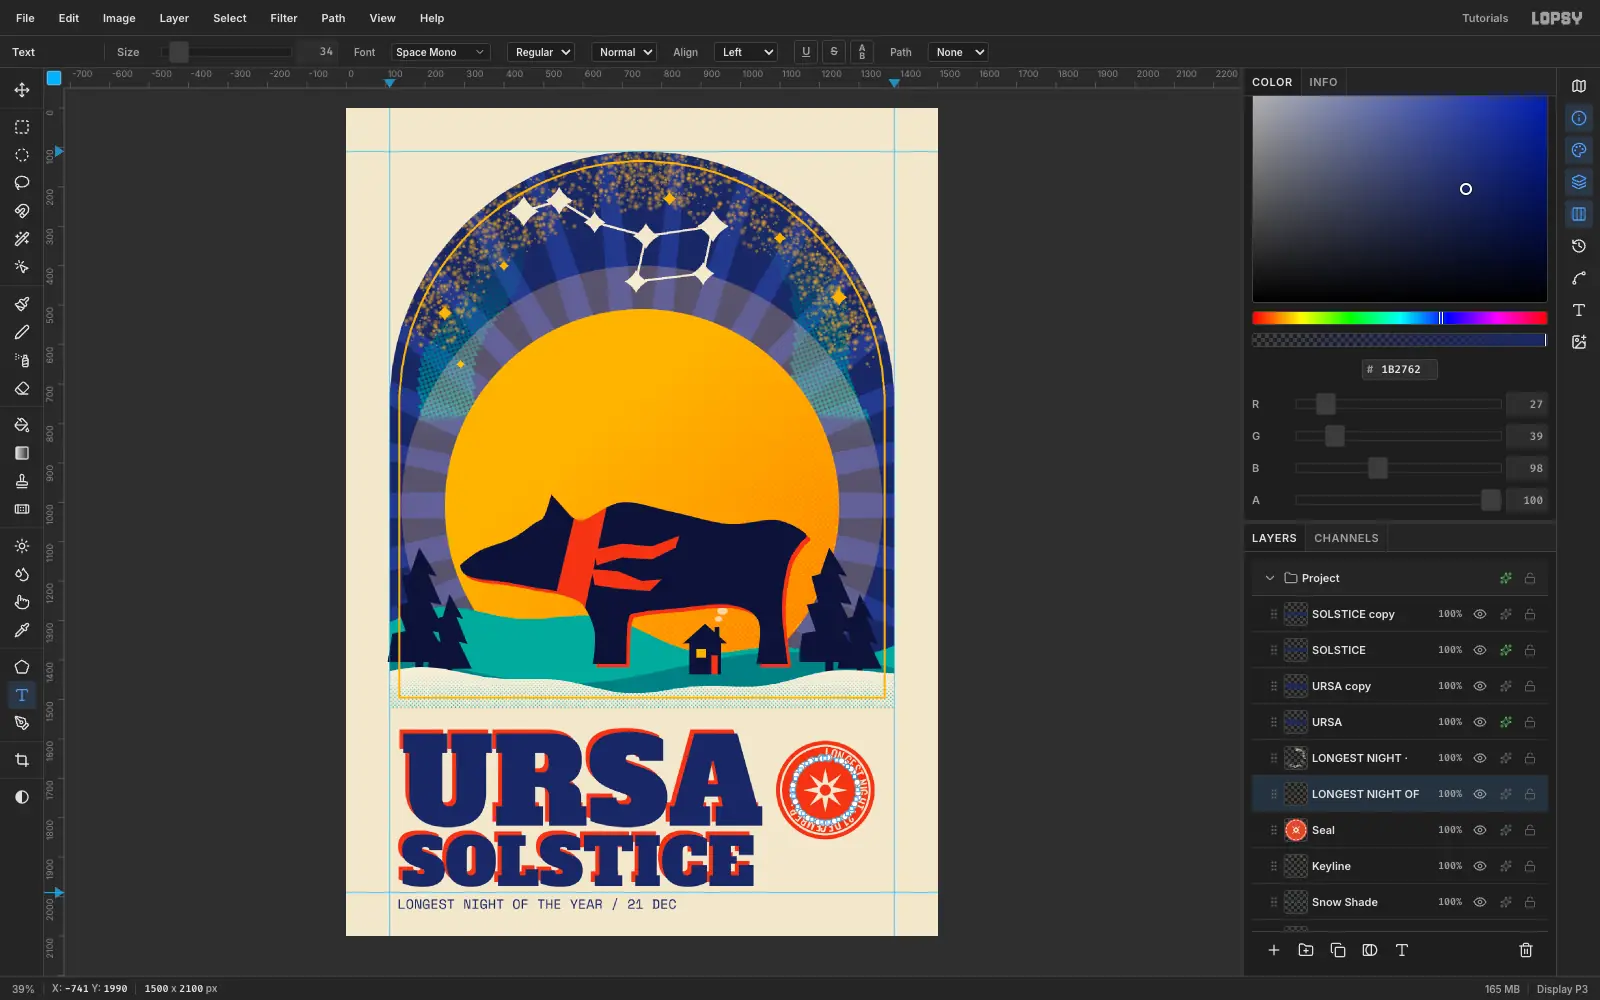Hide the Seal layer
This screenshot has height=1000, width=1600.
tap(1480, 830)
